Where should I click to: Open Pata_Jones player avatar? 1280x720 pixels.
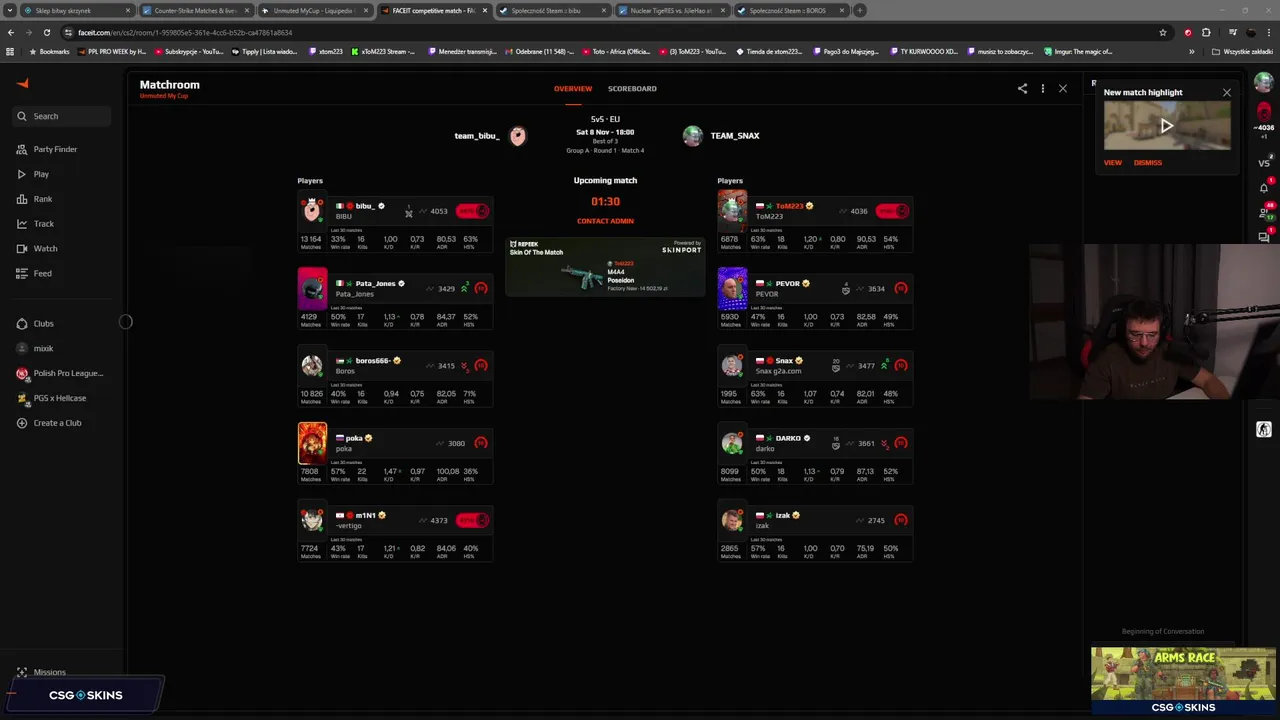pos(312,288)
